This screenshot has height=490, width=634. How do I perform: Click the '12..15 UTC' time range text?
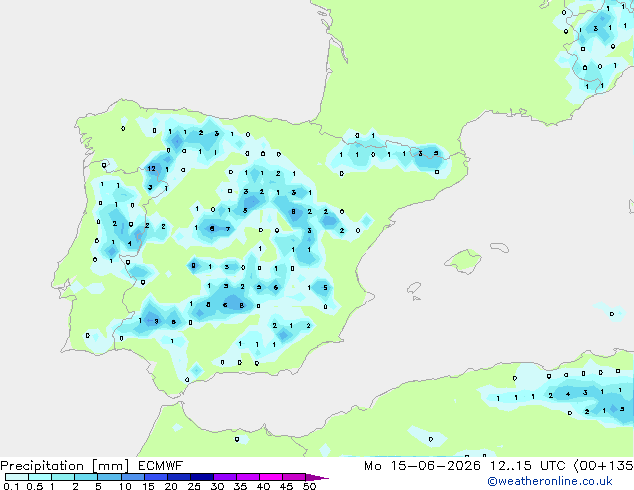528,466
